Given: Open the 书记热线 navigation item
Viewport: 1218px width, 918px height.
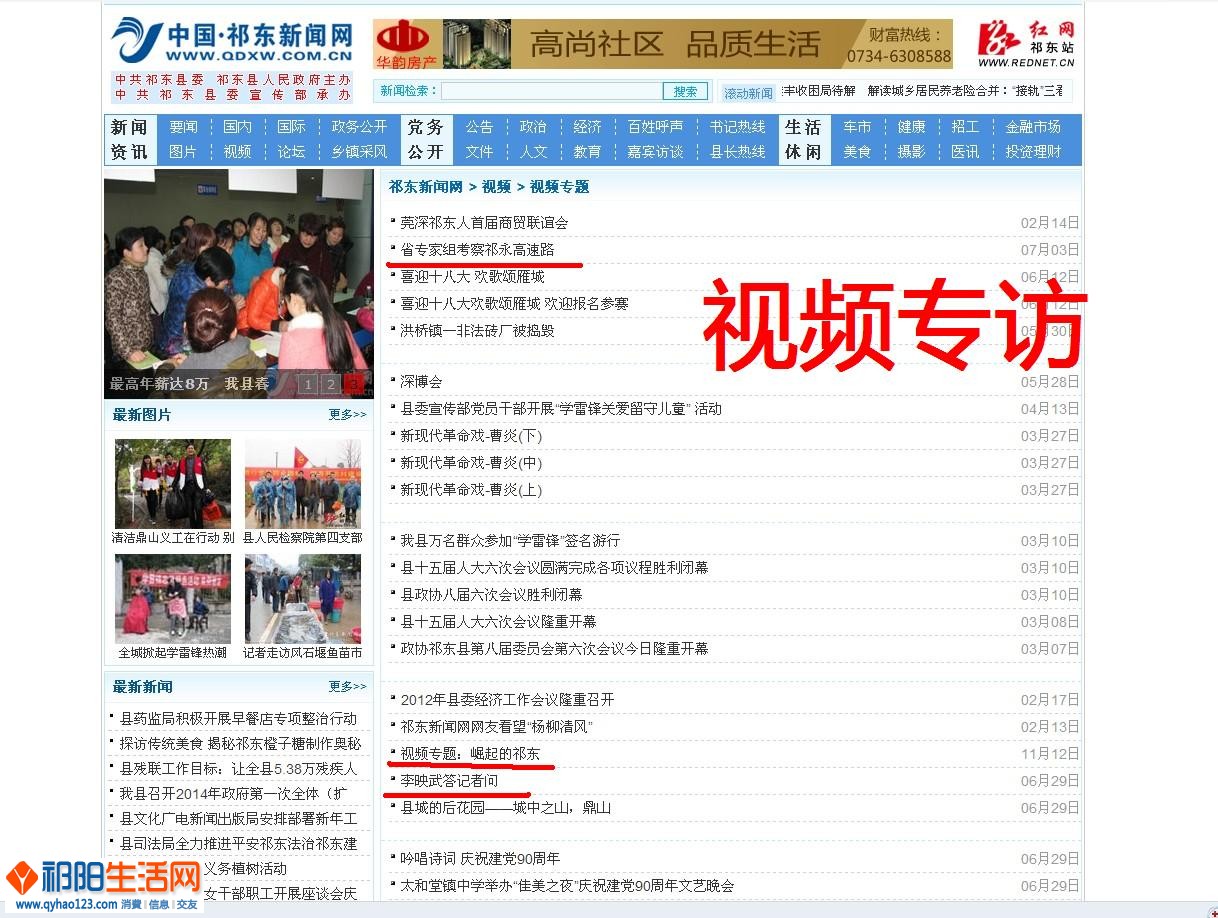Looking at the screenshot, I should click(x=737, y=127).
